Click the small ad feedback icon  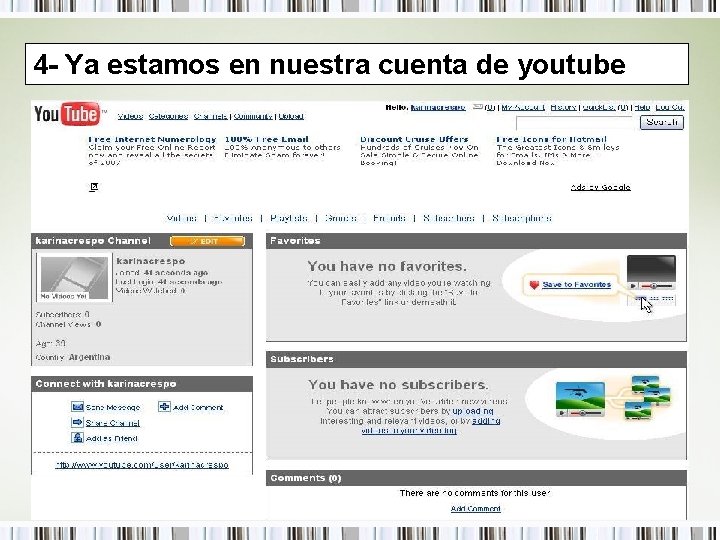tap(93, 186)
